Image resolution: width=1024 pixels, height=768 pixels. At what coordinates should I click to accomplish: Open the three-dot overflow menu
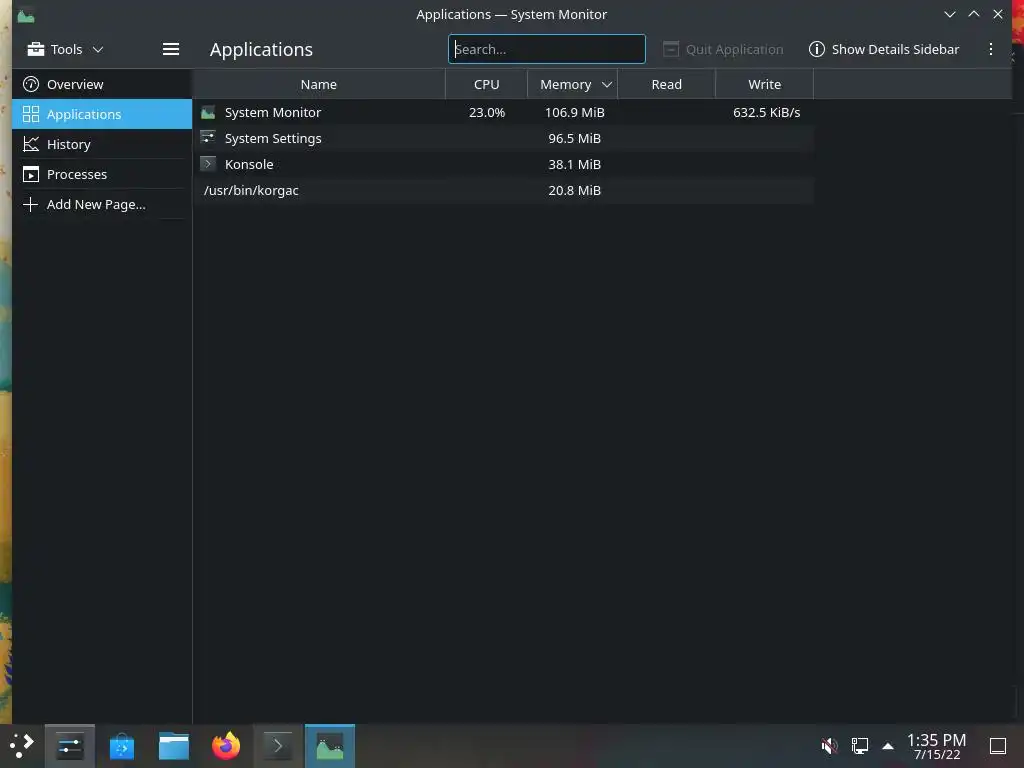point(991,49)
